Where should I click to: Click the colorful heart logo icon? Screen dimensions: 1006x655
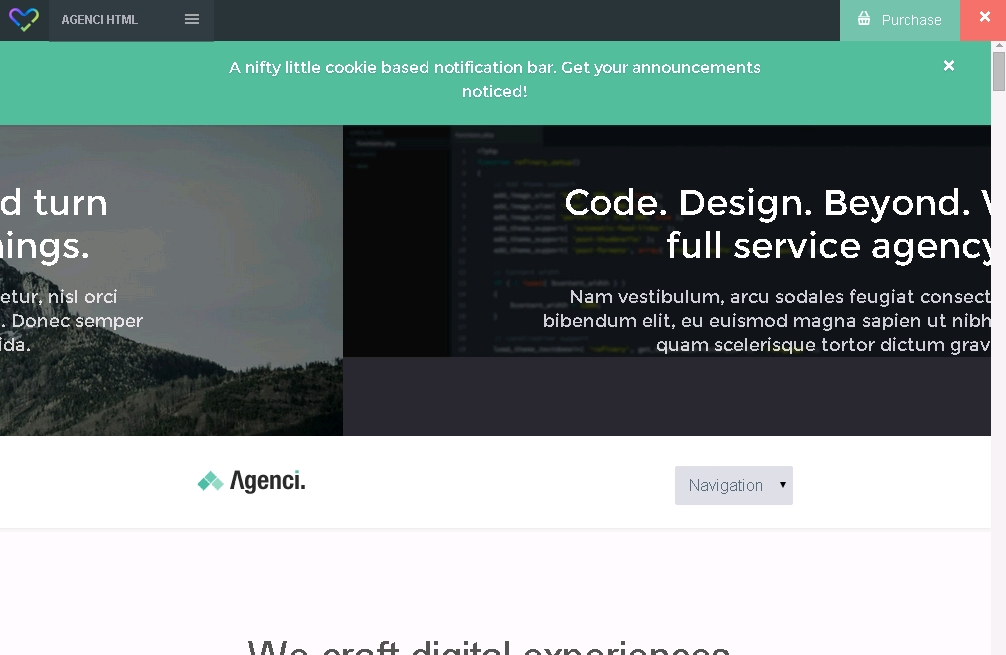[23, 19]
